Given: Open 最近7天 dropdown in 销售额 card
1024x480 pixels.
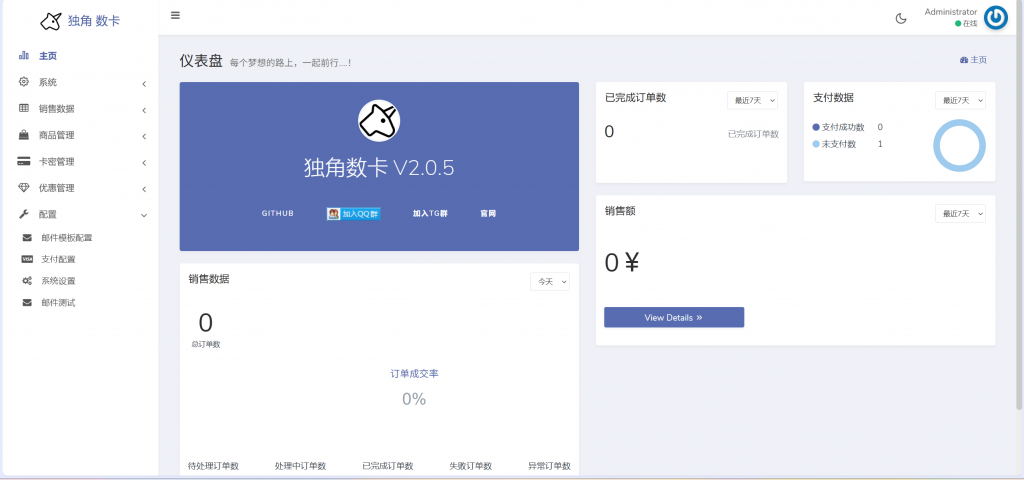Looking at the screenshot, I should [x=959, y=214].
